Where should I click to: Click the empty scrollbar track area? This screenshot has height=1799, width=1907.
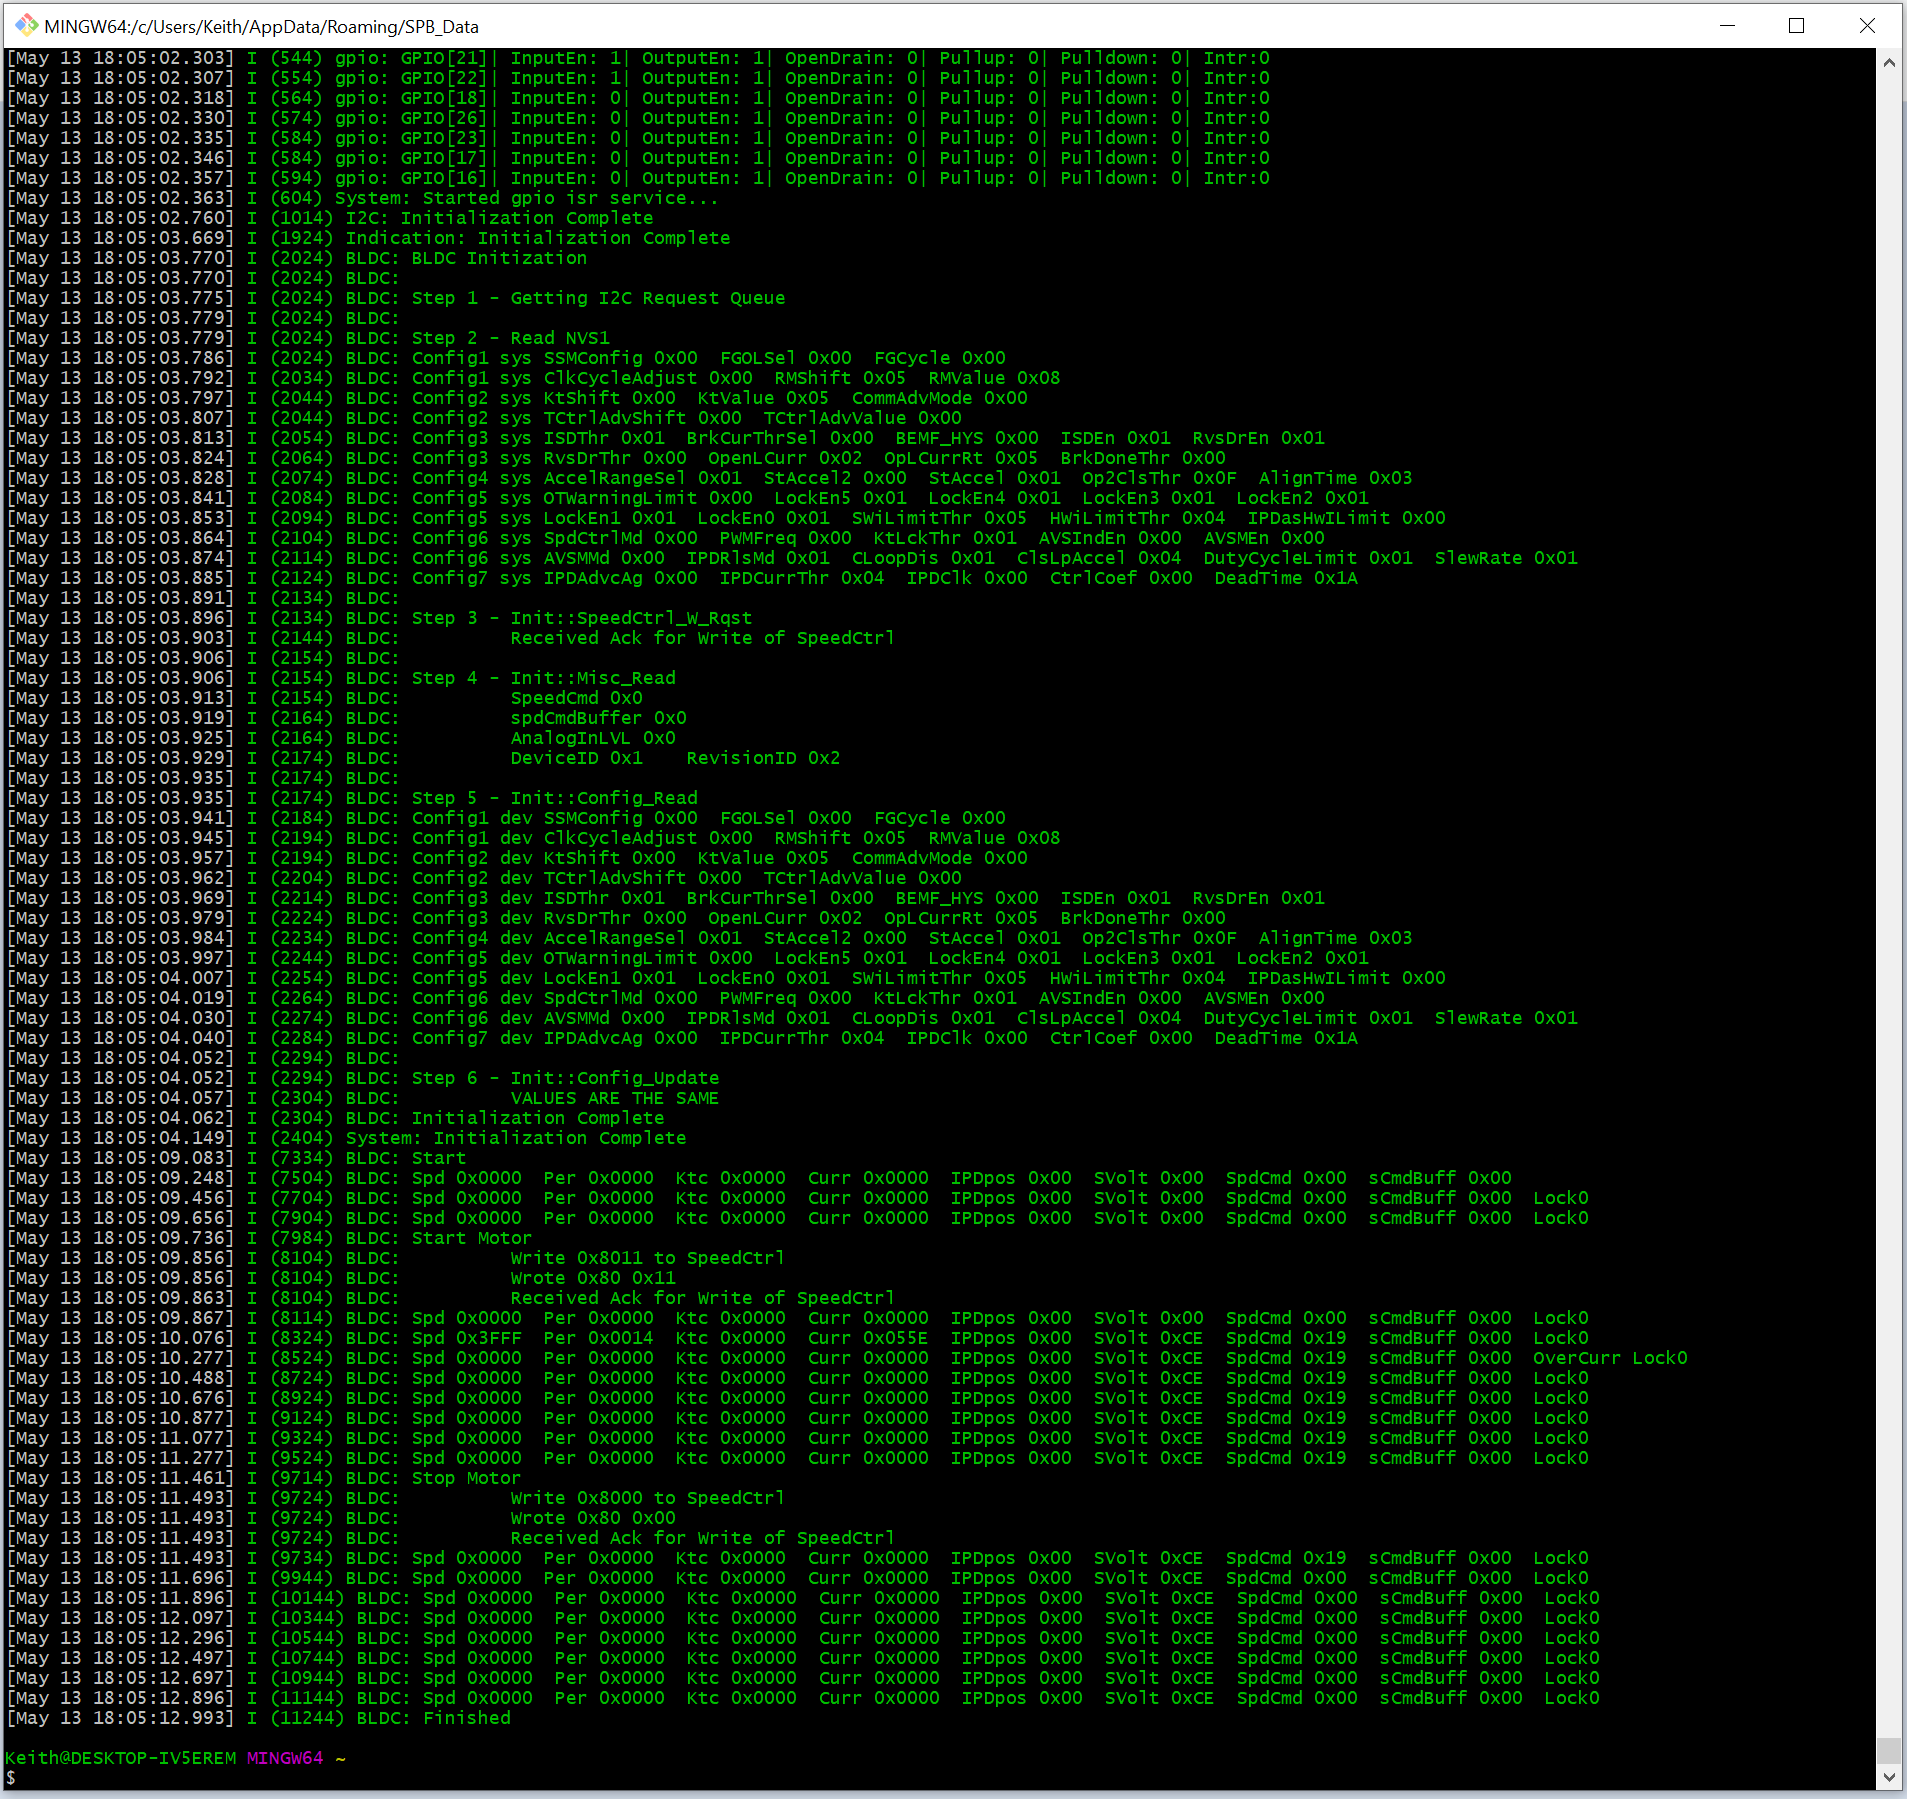1889,900
